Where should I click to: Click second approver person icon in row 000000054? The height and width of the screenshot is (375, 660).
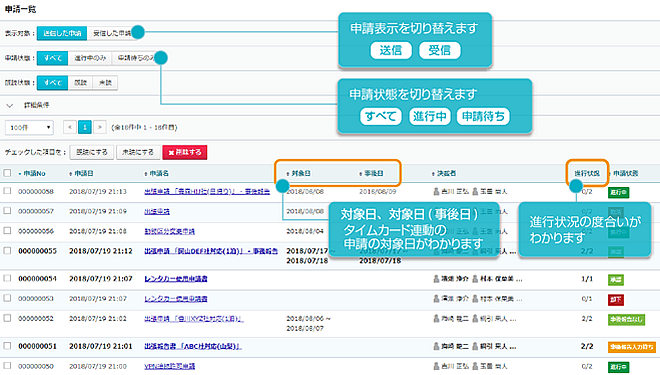click(475, 279)
